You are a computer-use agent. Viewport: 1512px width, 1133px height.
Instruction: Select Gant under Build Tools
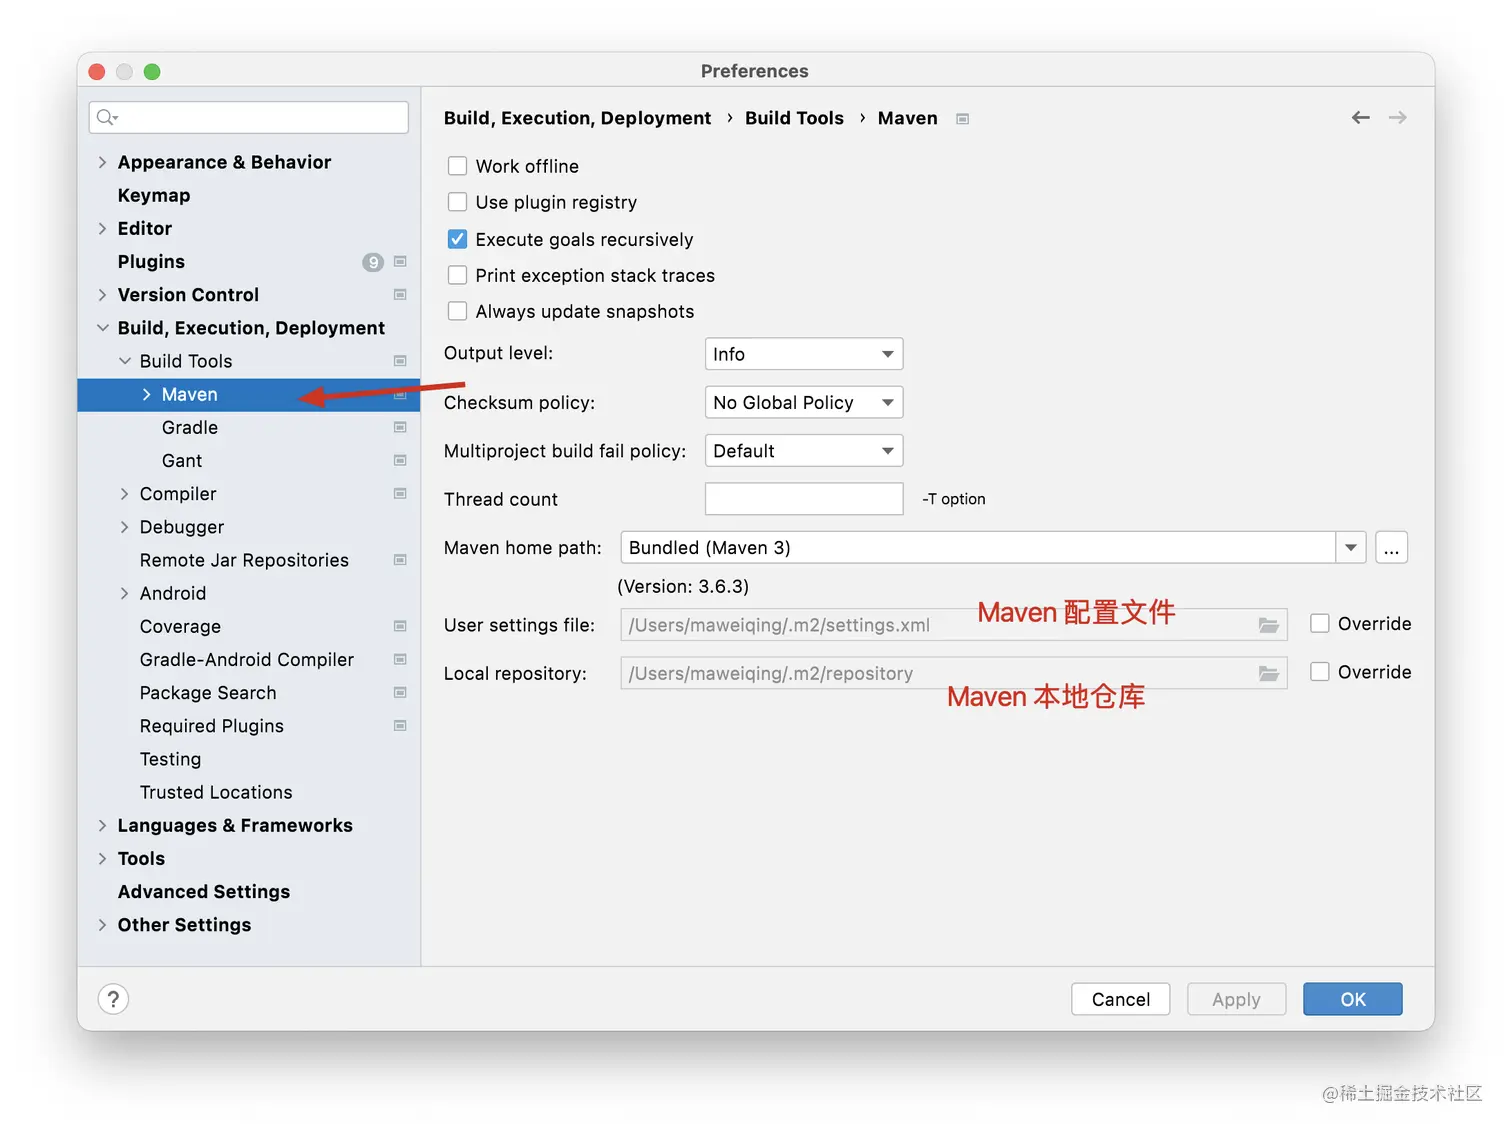click(182, 460)
